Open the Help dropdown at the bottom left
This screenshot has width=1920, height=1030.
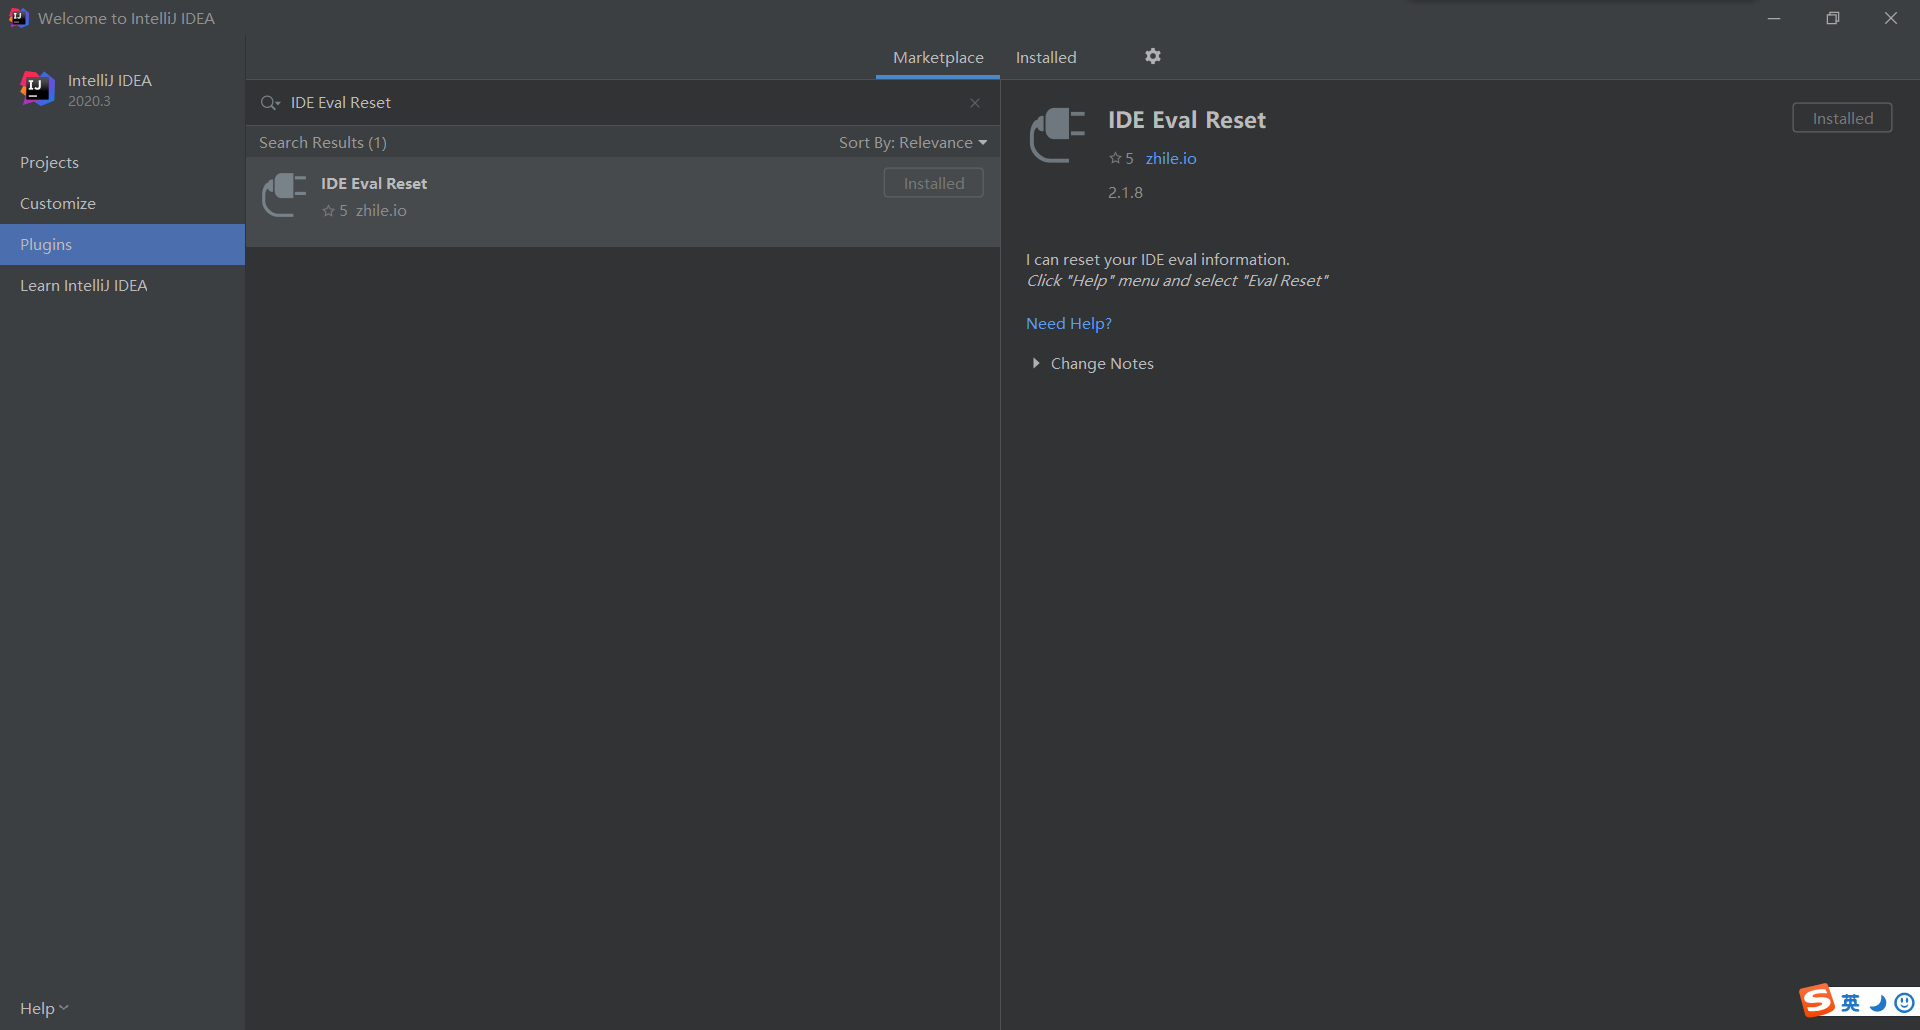click(44, 1008)
